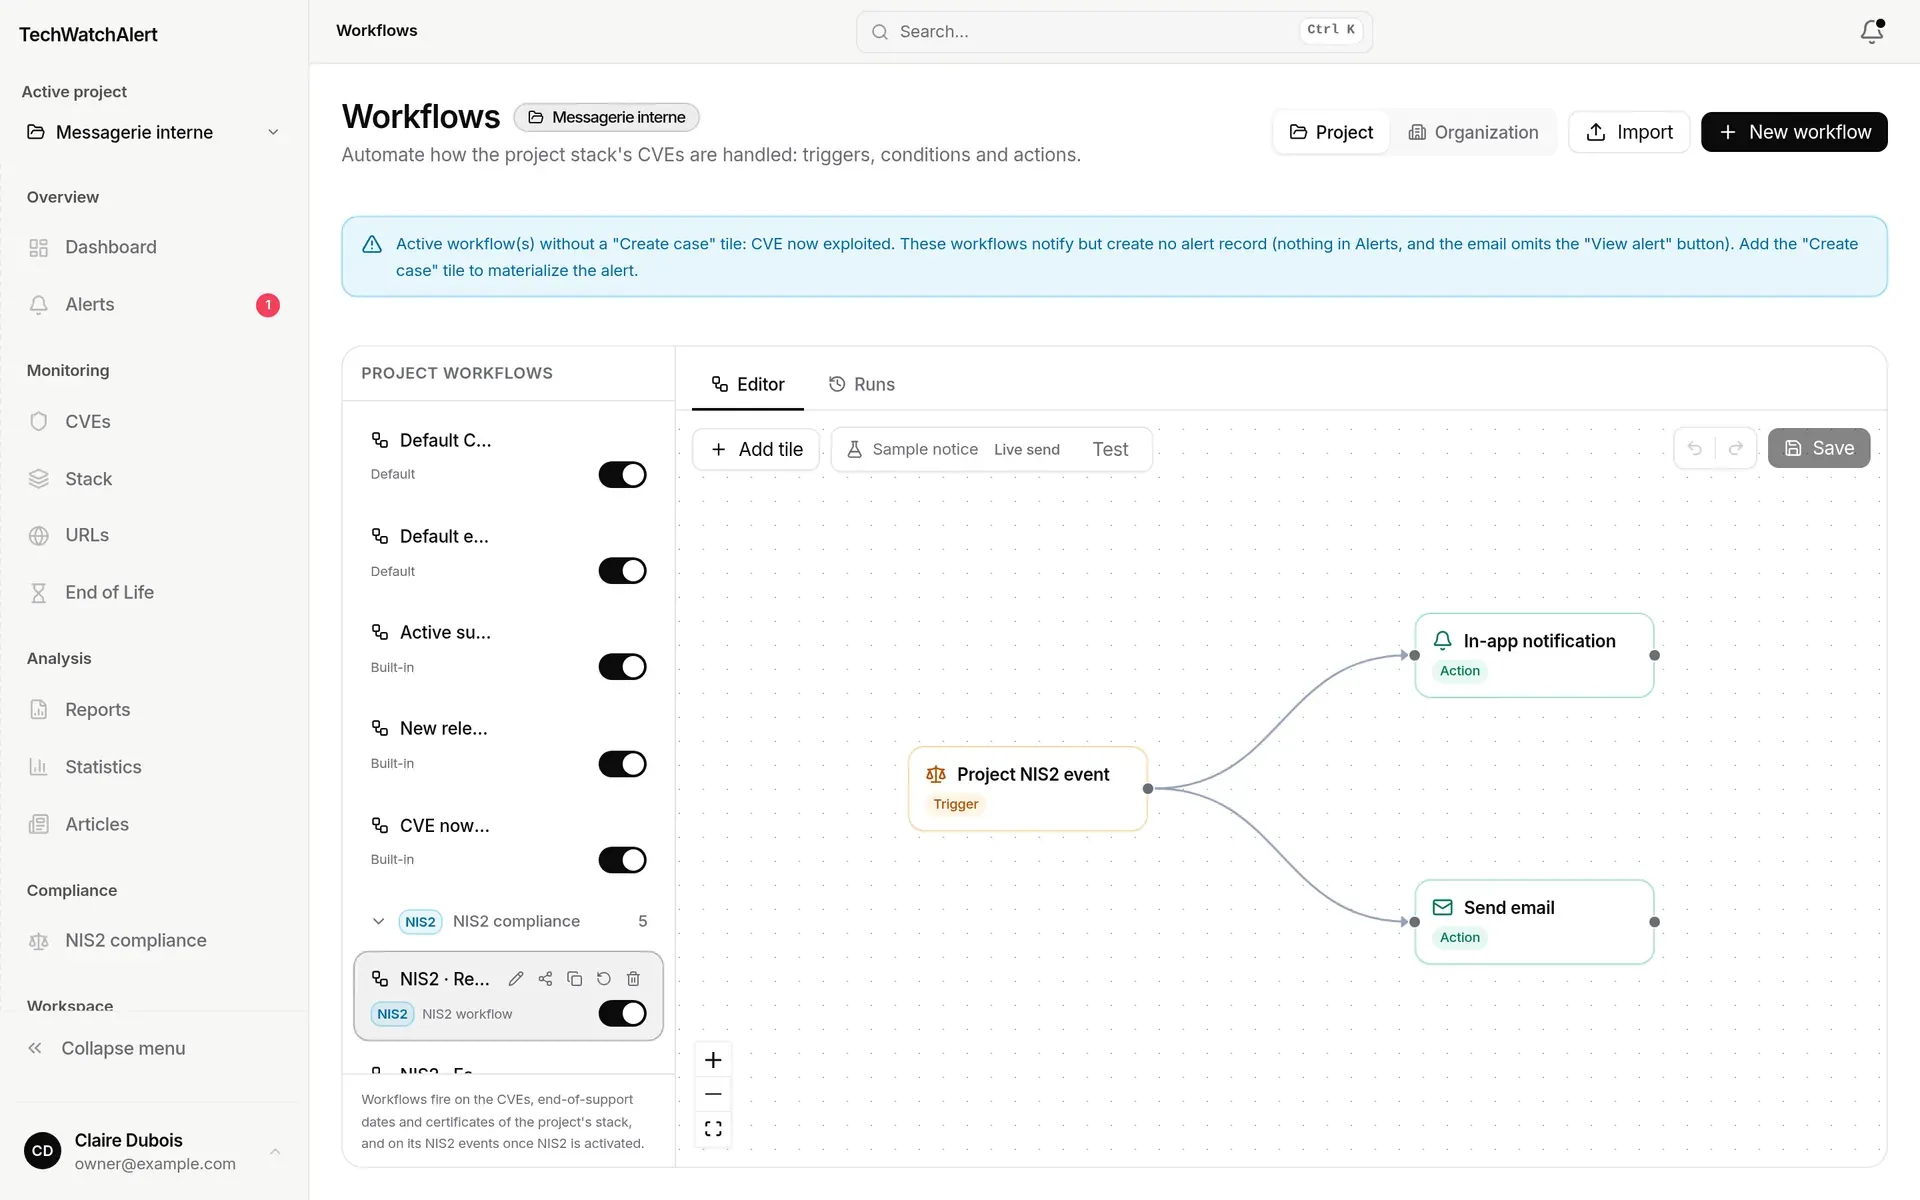Save the workflow
1920x1200 pixels.
(x=1819, y=448)
